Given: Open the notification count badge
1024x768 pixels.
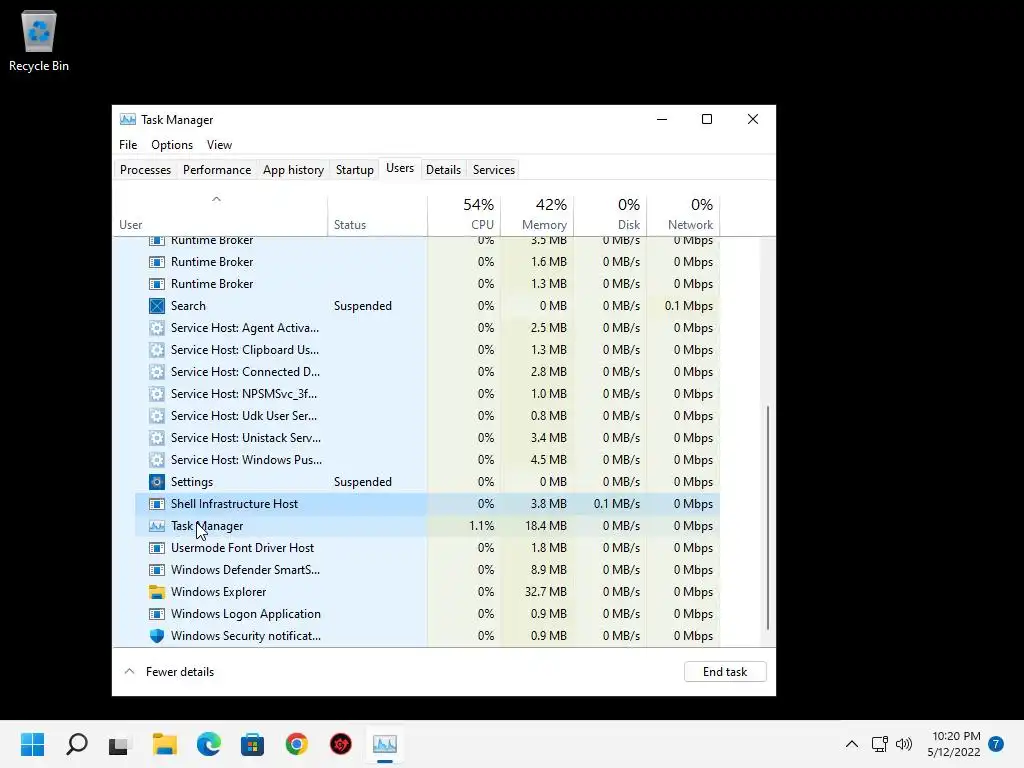Looking at the screenshot, I should pyautogui.click(x=996, y=744).
